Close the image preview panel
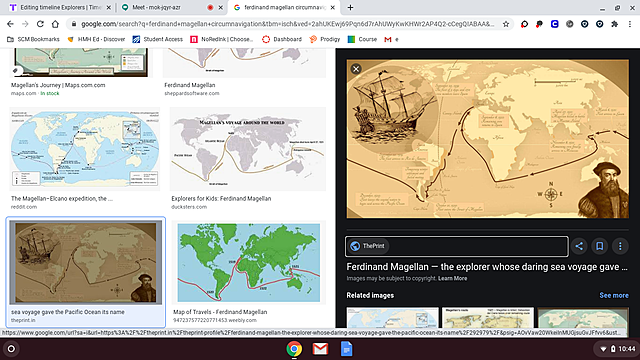Image resolution: width=640 pixels, height=360 pixels. click(x=356, y=69)
